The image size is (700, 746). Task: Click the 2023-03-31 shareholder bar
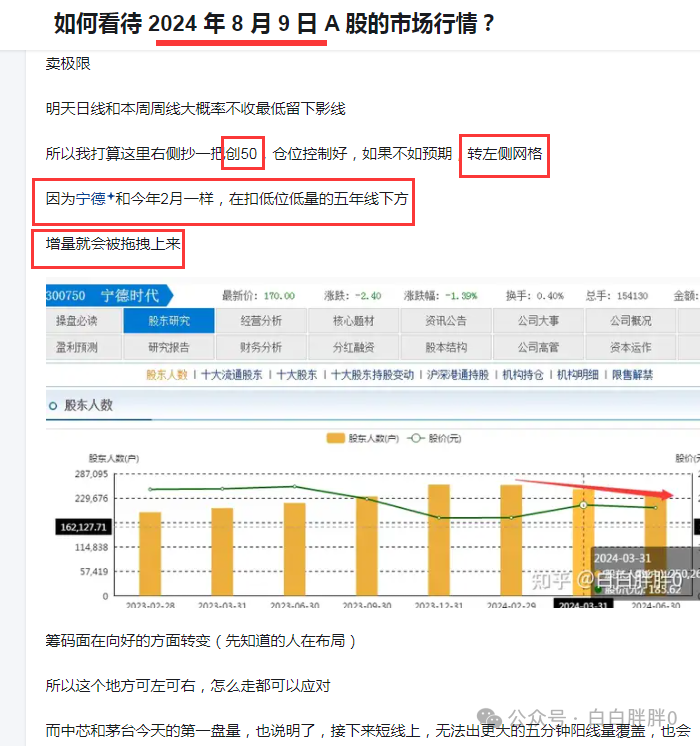[x=222, y=552]
